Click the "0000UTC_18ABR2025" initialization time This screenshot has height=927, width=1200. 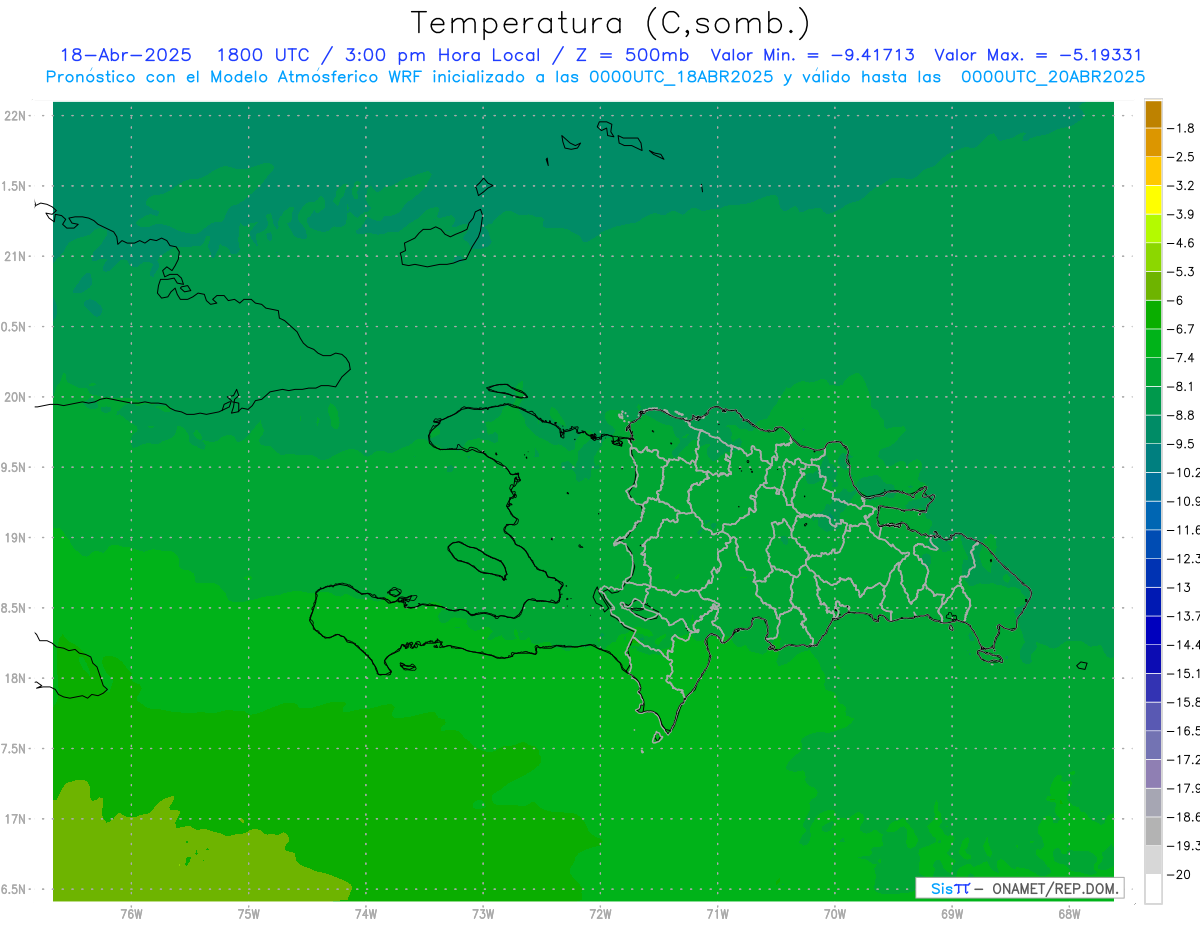[681, 76]
